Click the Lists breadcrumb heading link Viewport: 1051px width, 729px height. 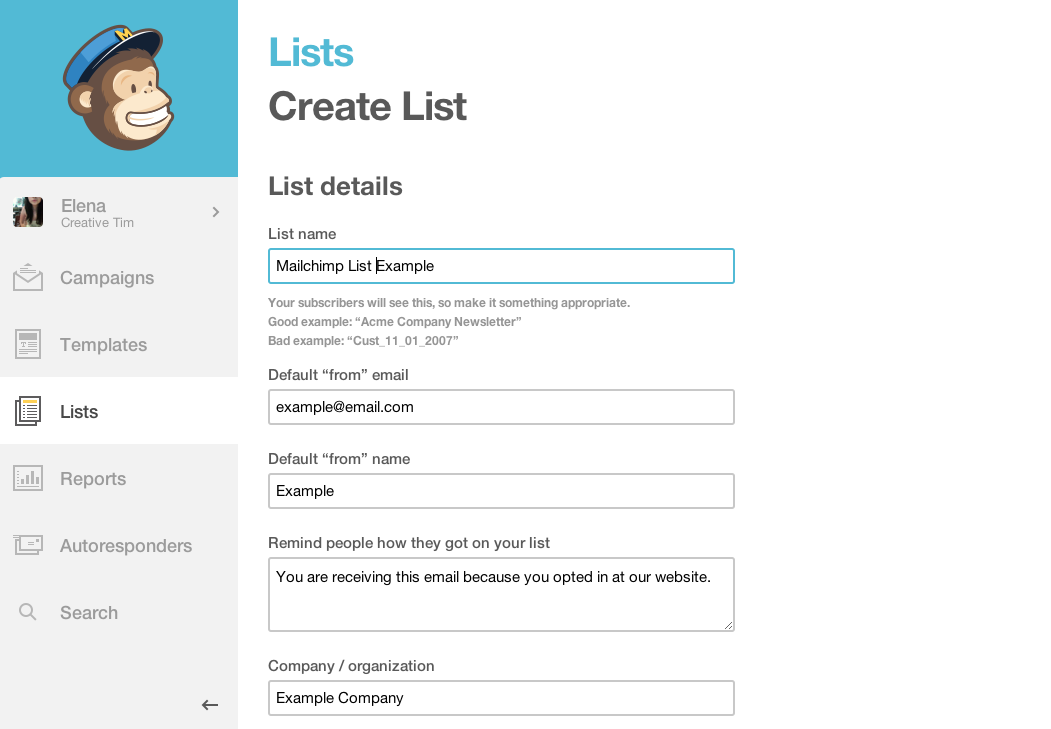[x=311, y=52]
